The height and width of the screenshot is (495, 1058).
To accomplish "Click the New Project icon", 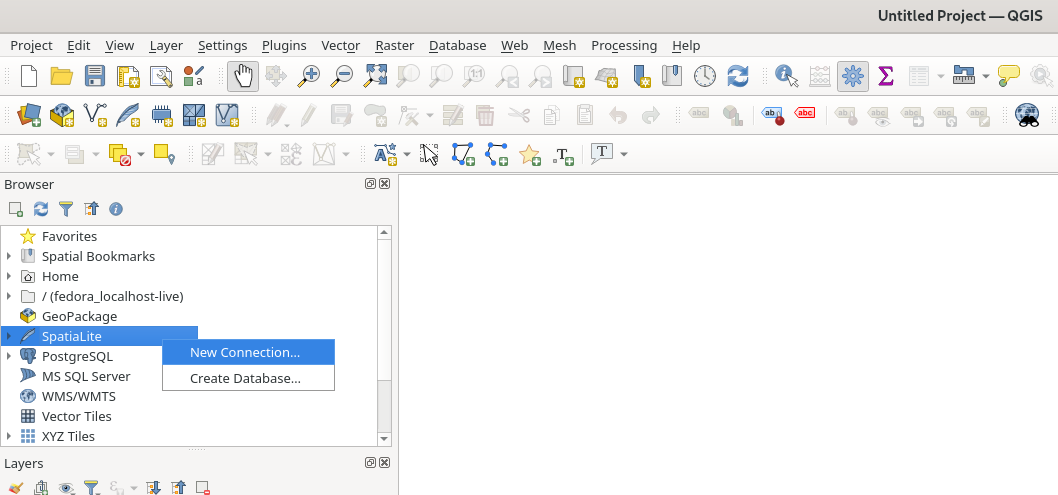I will pyautogui.click(x=28, y=76).
